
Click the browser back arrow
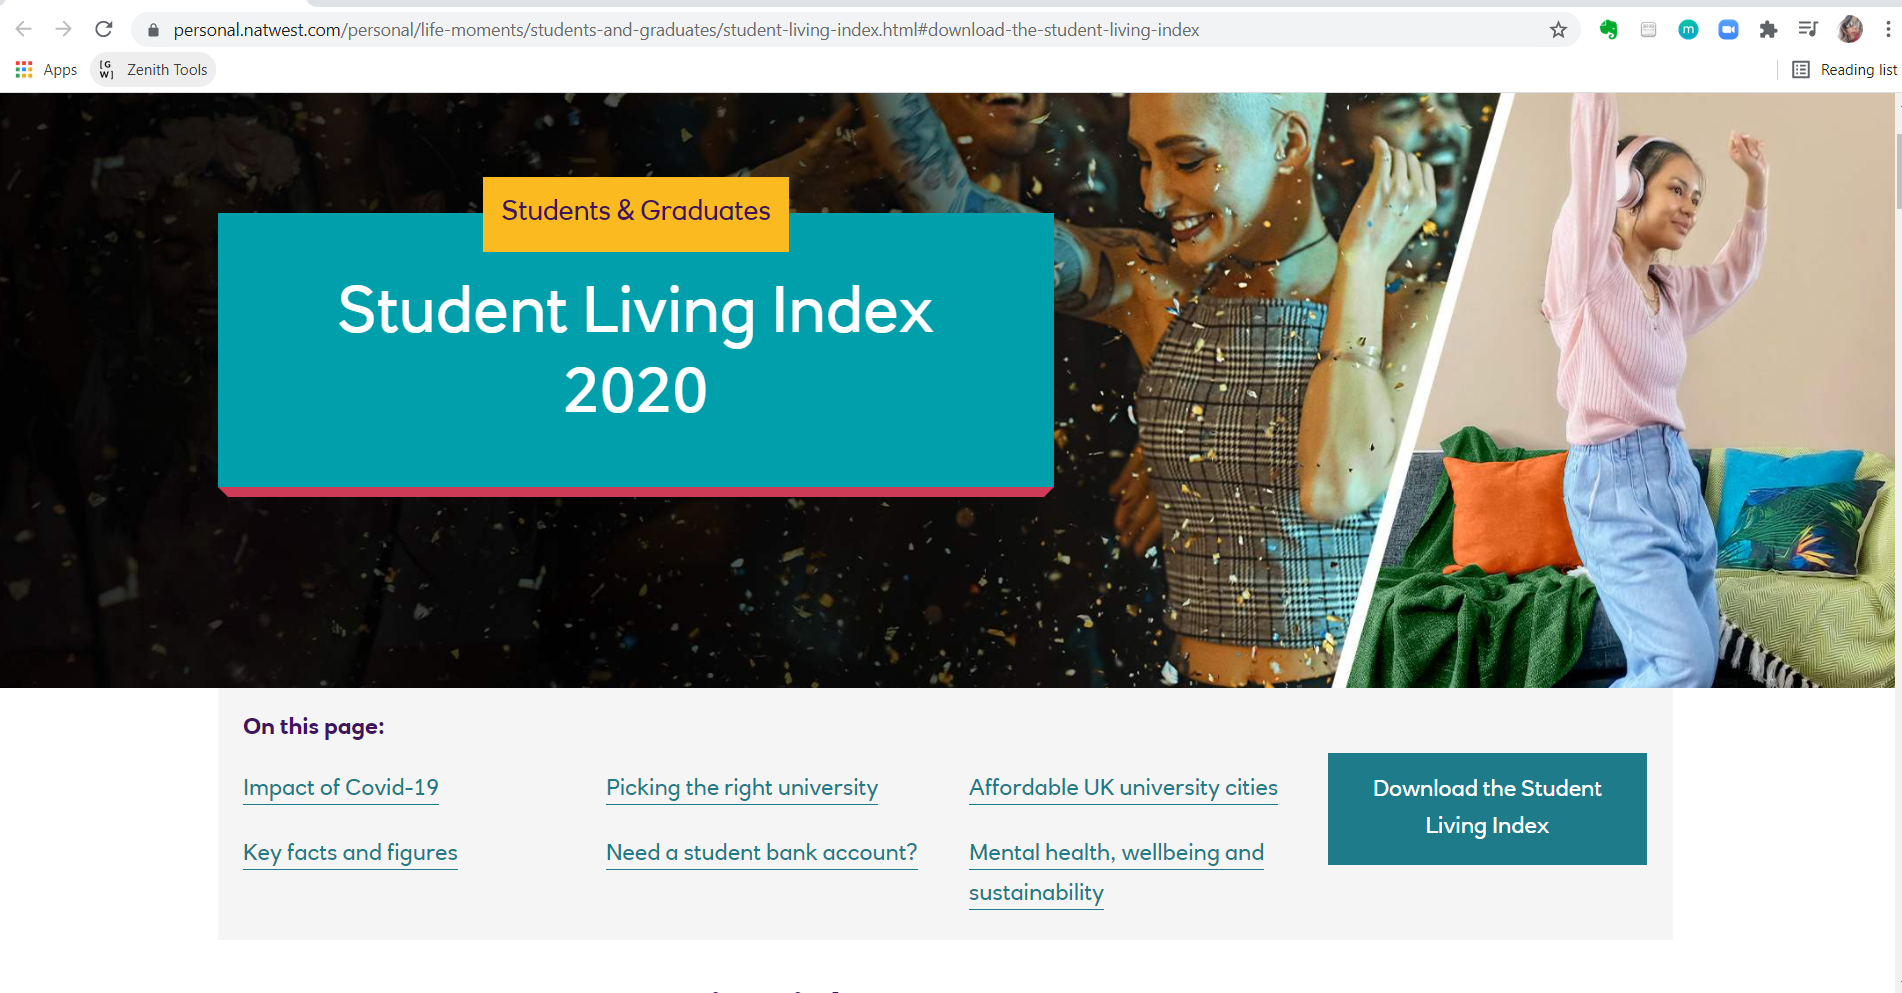[x=24, y=29]
